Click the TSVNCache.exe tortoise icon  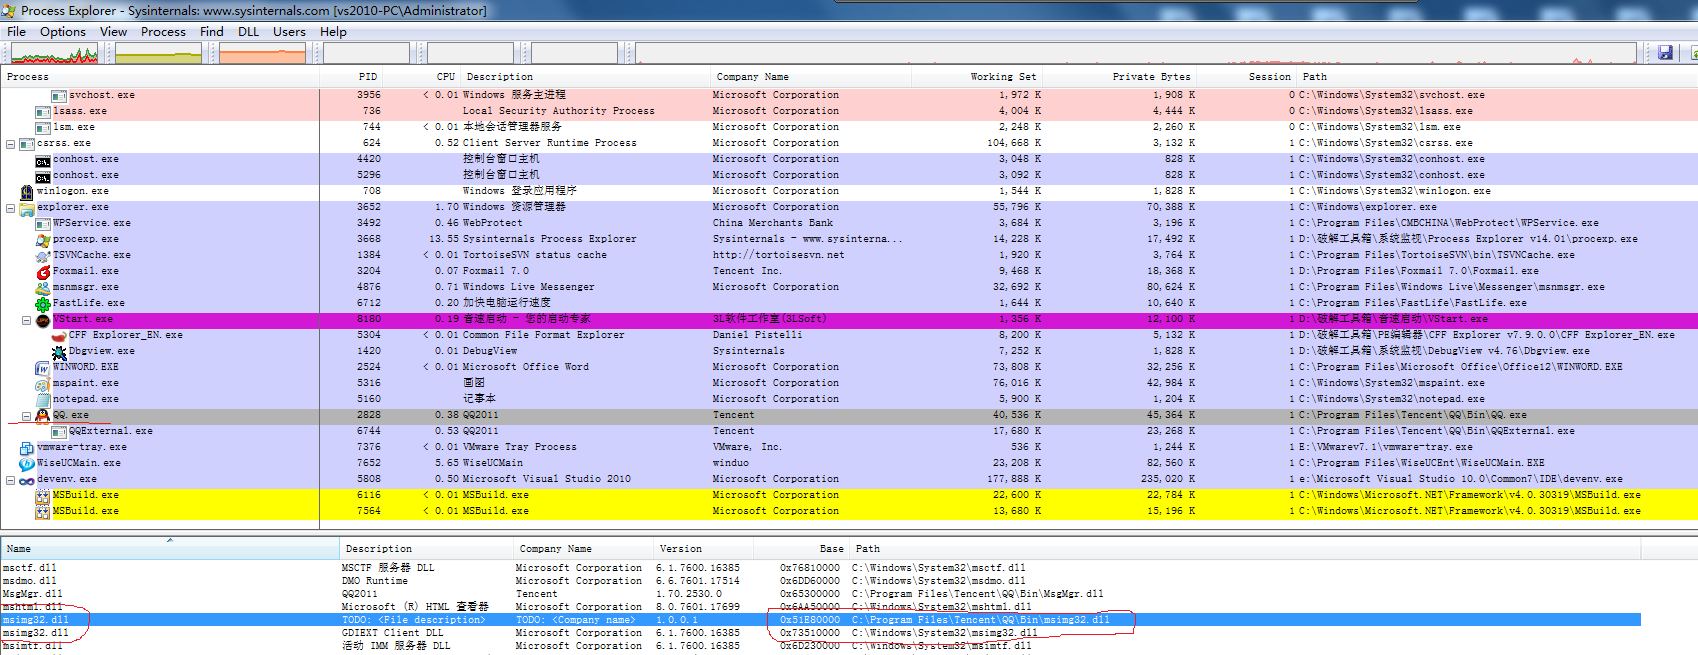click(43, 256)
